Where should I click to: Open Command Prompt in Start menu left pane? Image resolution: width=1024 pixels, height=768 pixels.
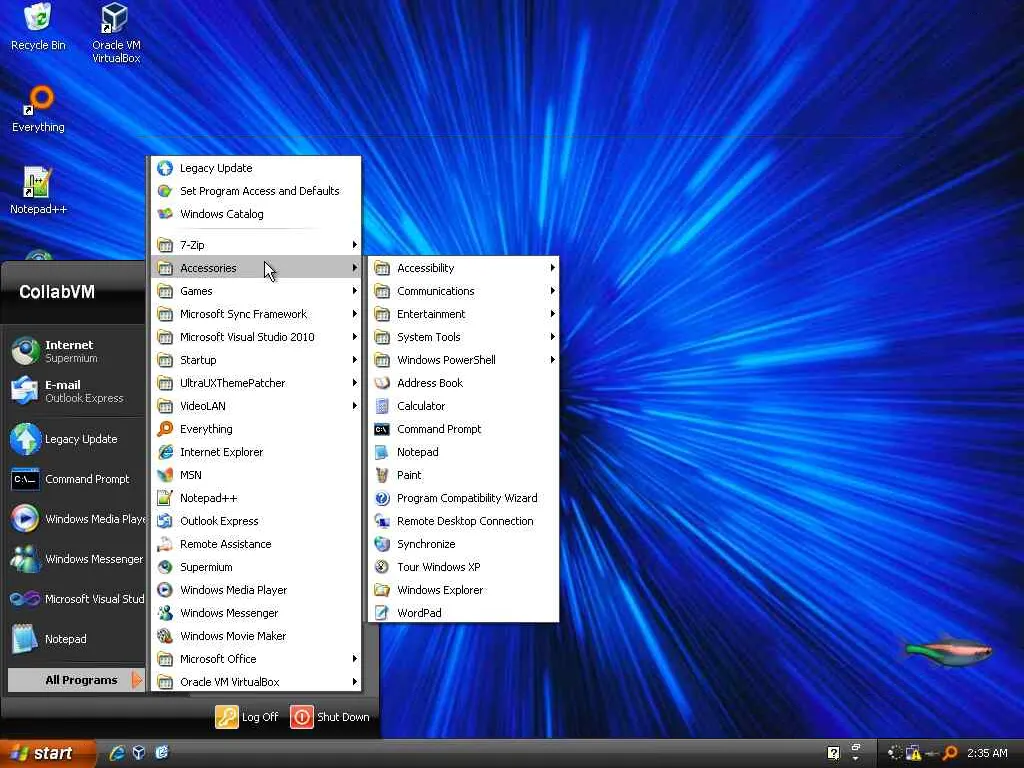coord(75,479)
